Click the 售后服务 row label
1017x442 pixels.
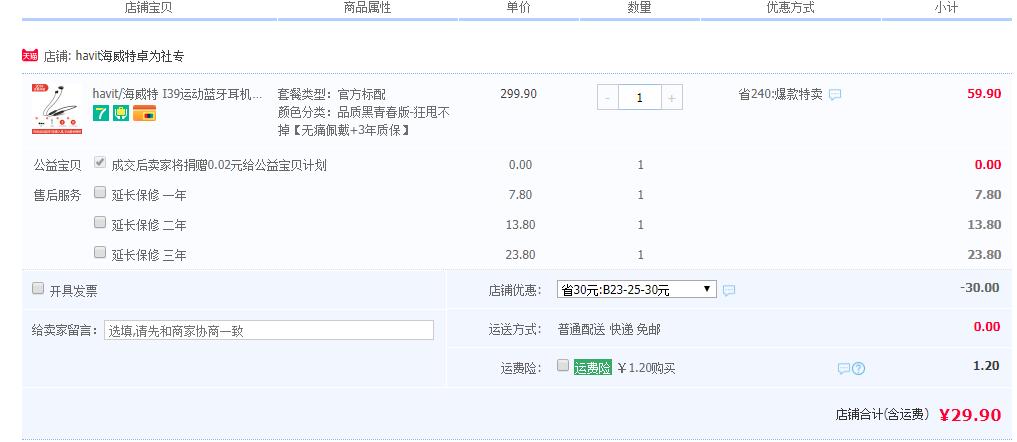coord(58,195)
